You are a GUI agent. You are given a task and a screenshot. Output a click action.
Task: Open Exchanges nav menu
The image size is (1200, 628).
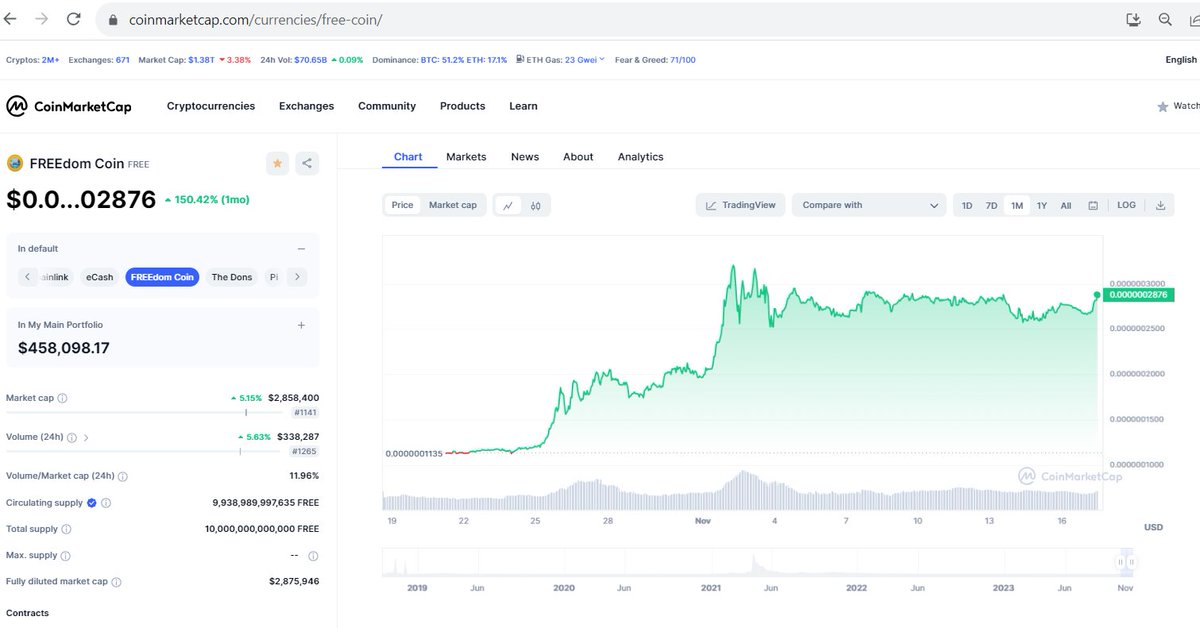306,106
